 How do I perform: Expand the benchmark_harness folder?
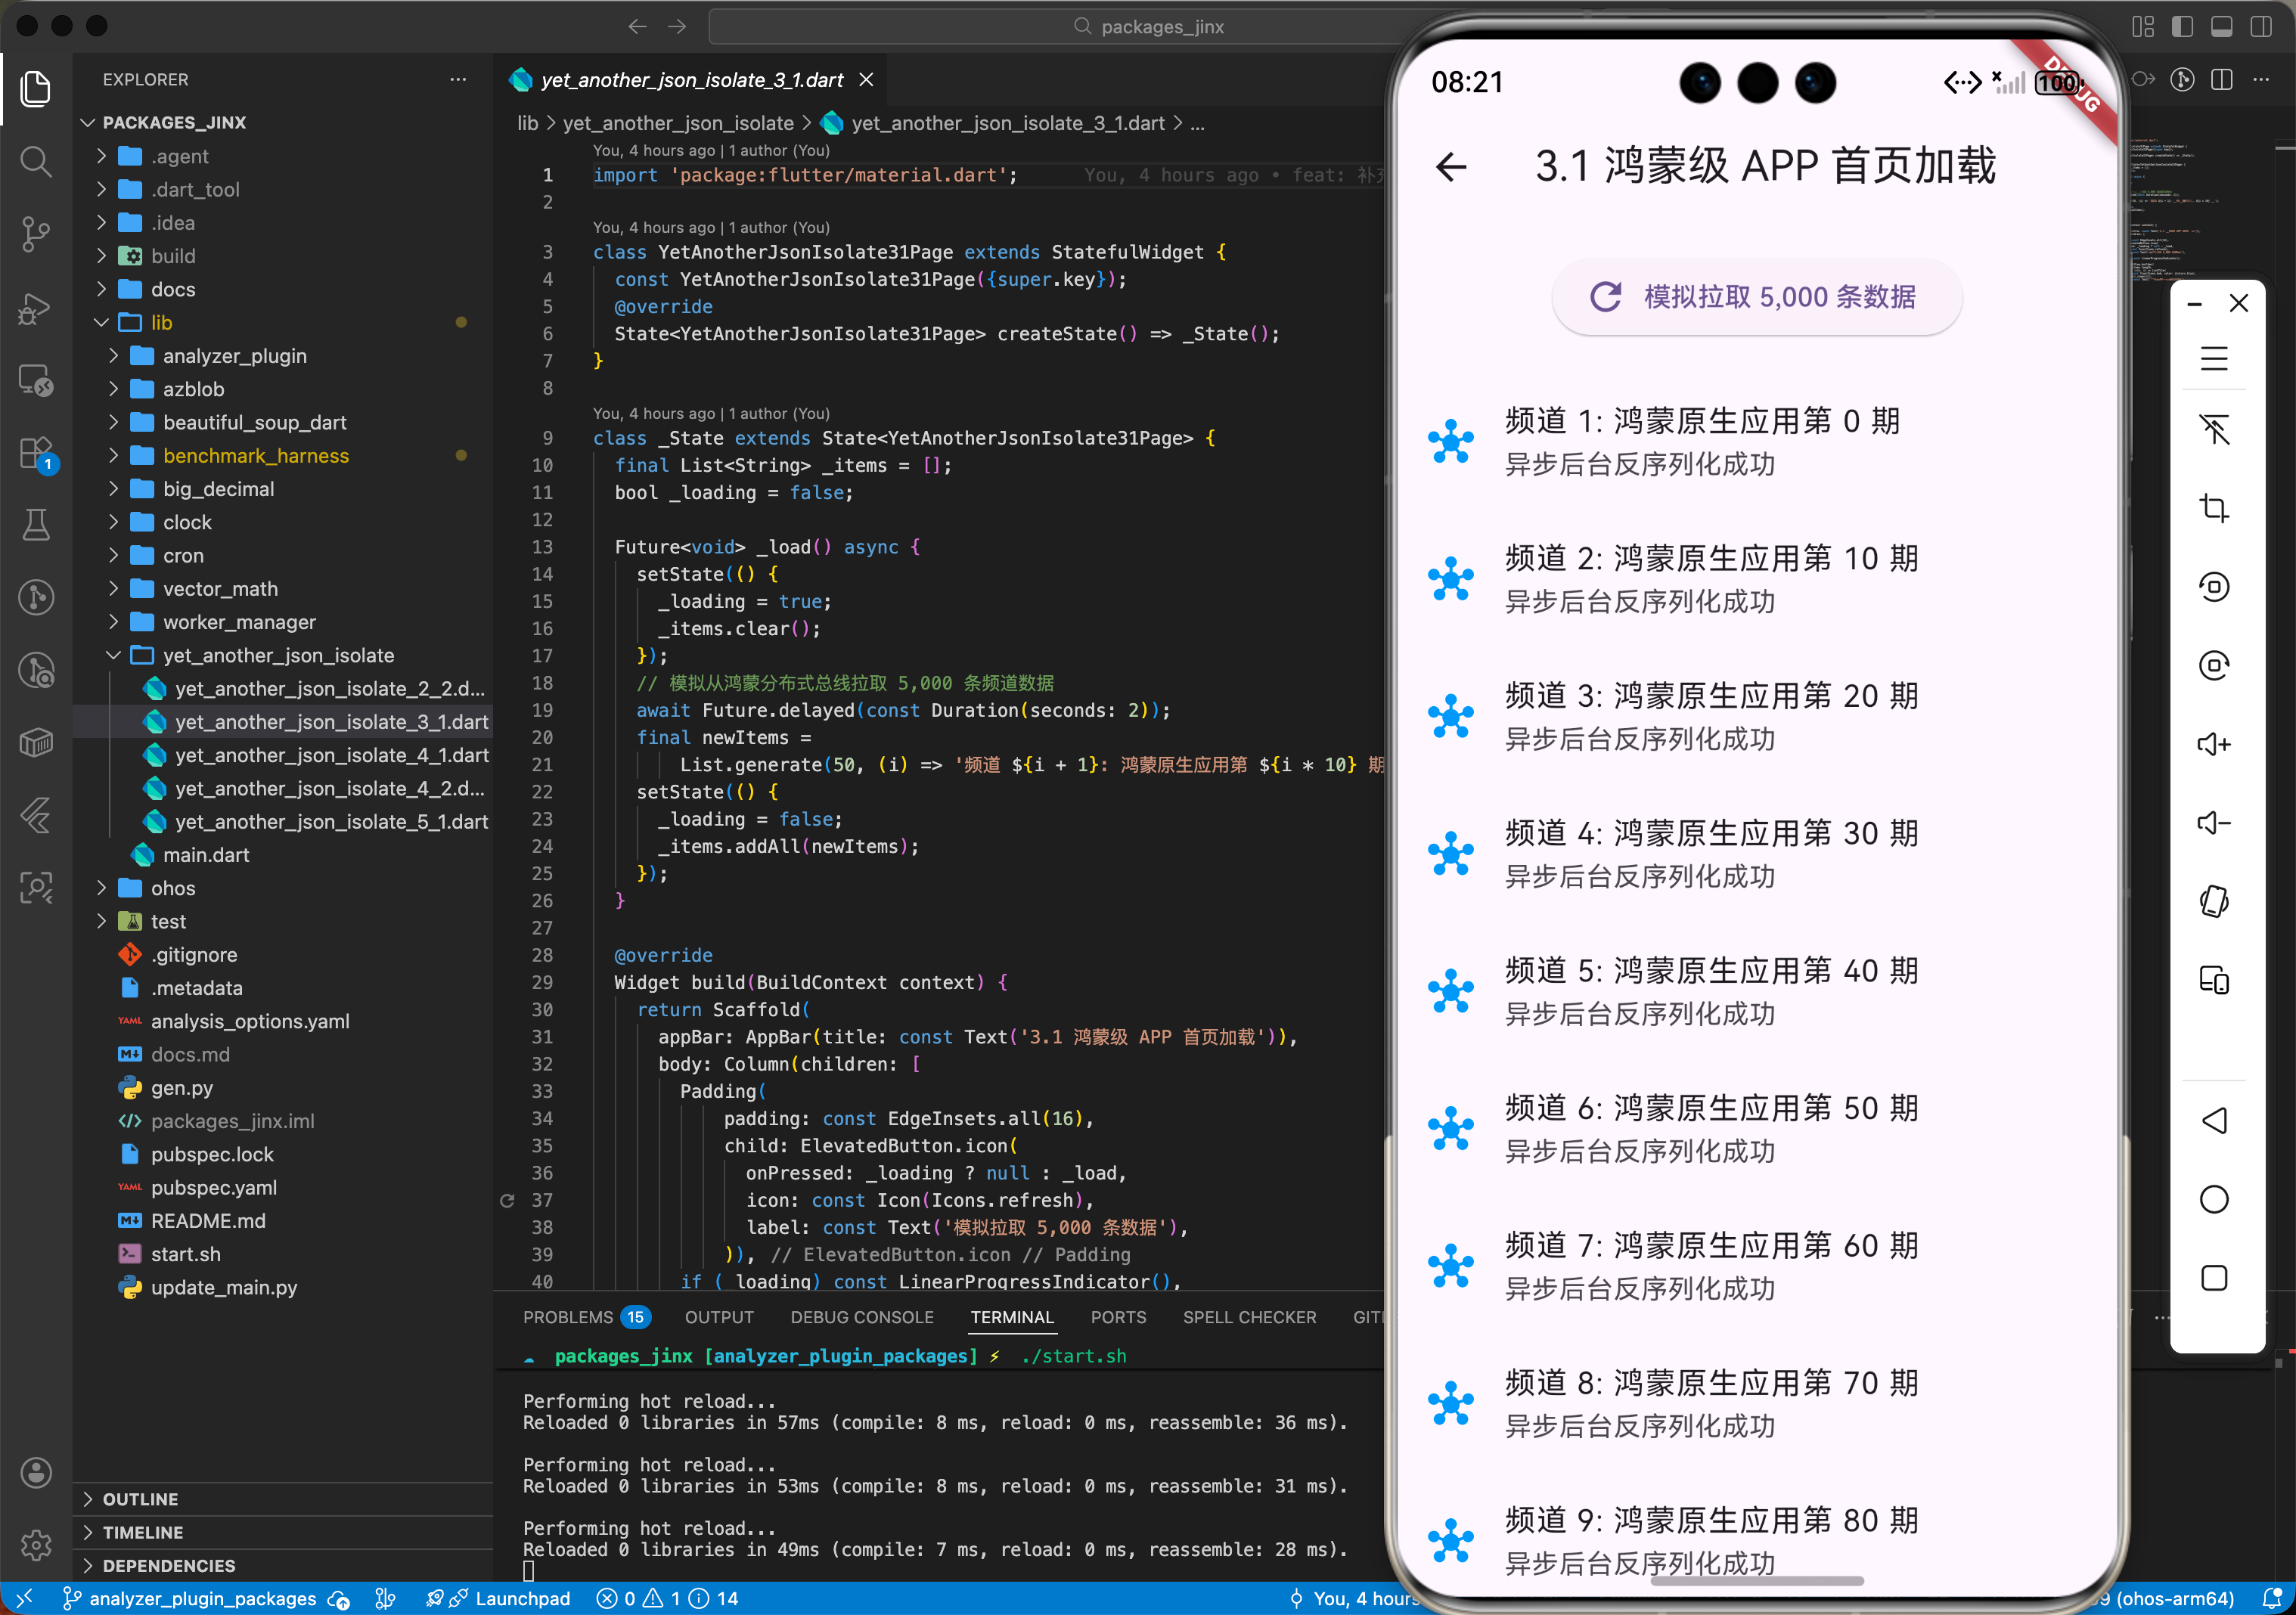256,456
